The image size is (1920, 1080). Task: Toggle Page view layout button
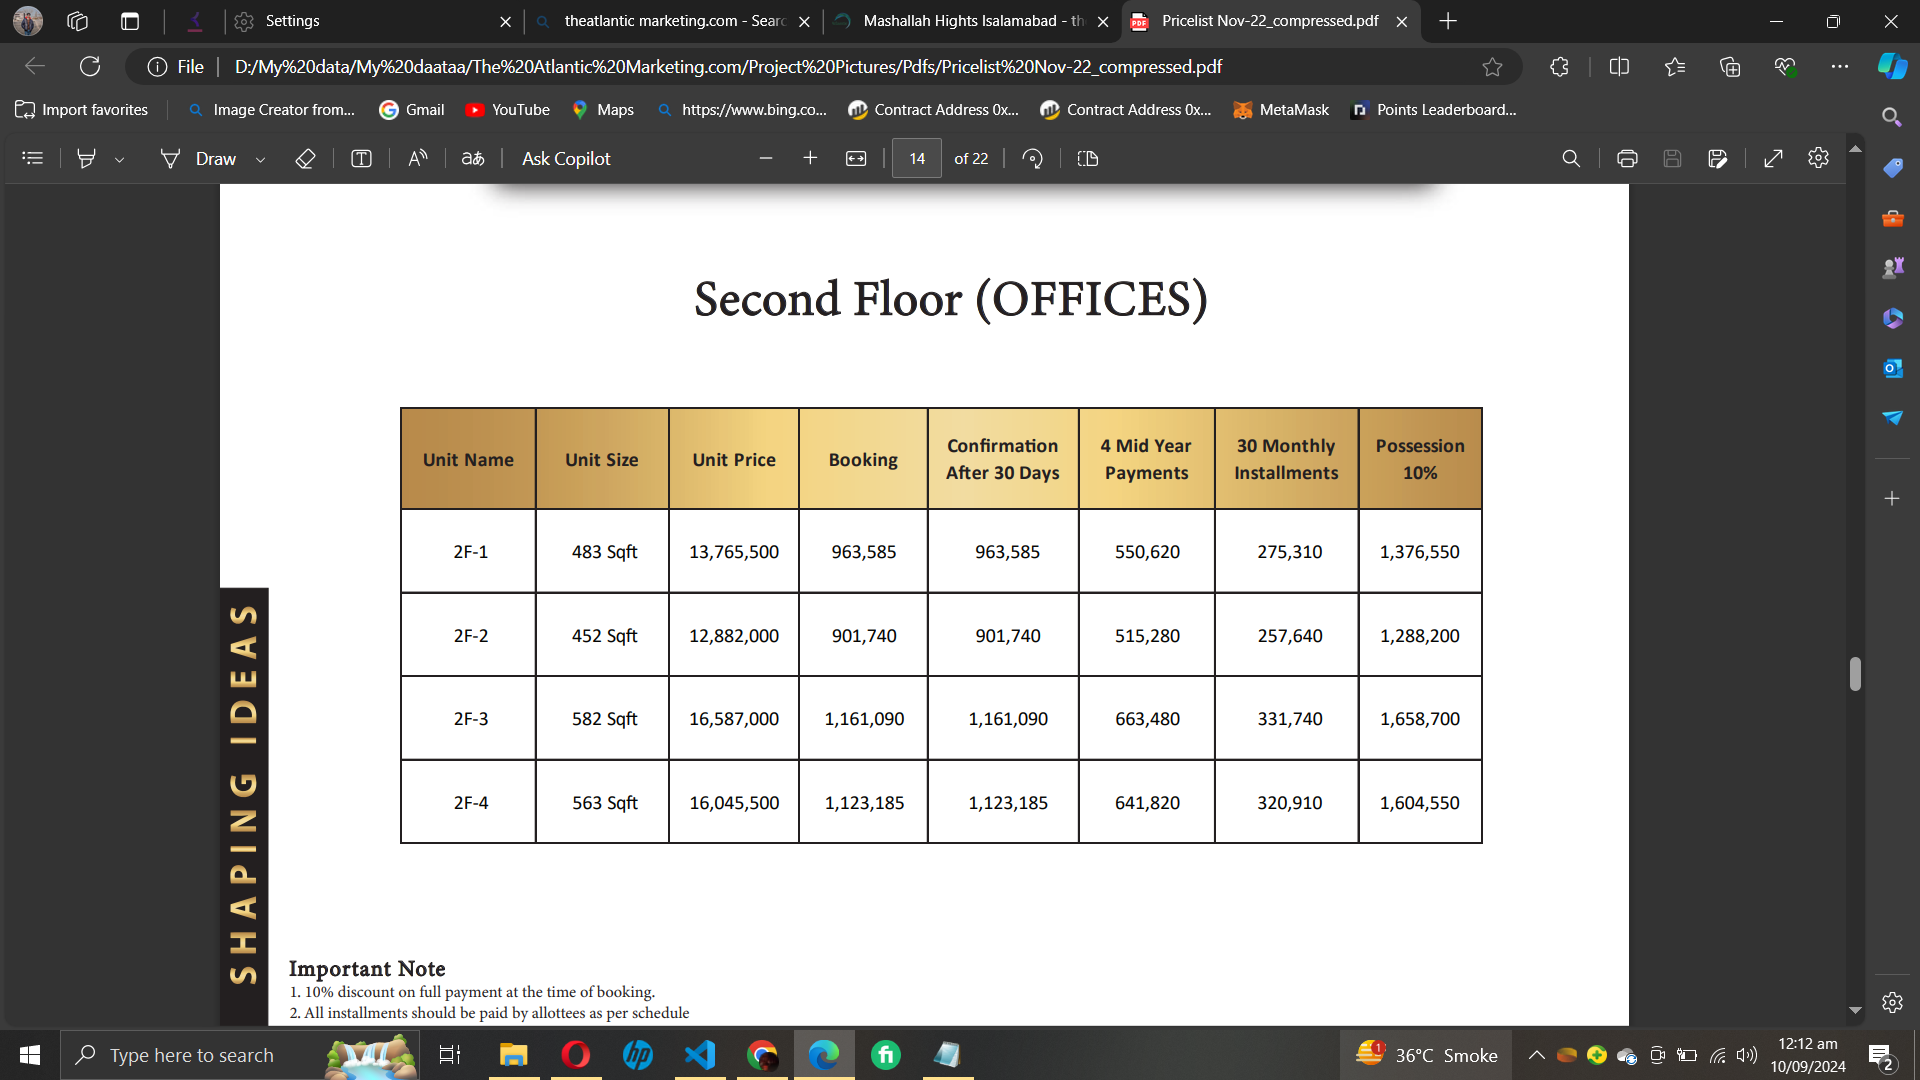[x=1088, y=158]
